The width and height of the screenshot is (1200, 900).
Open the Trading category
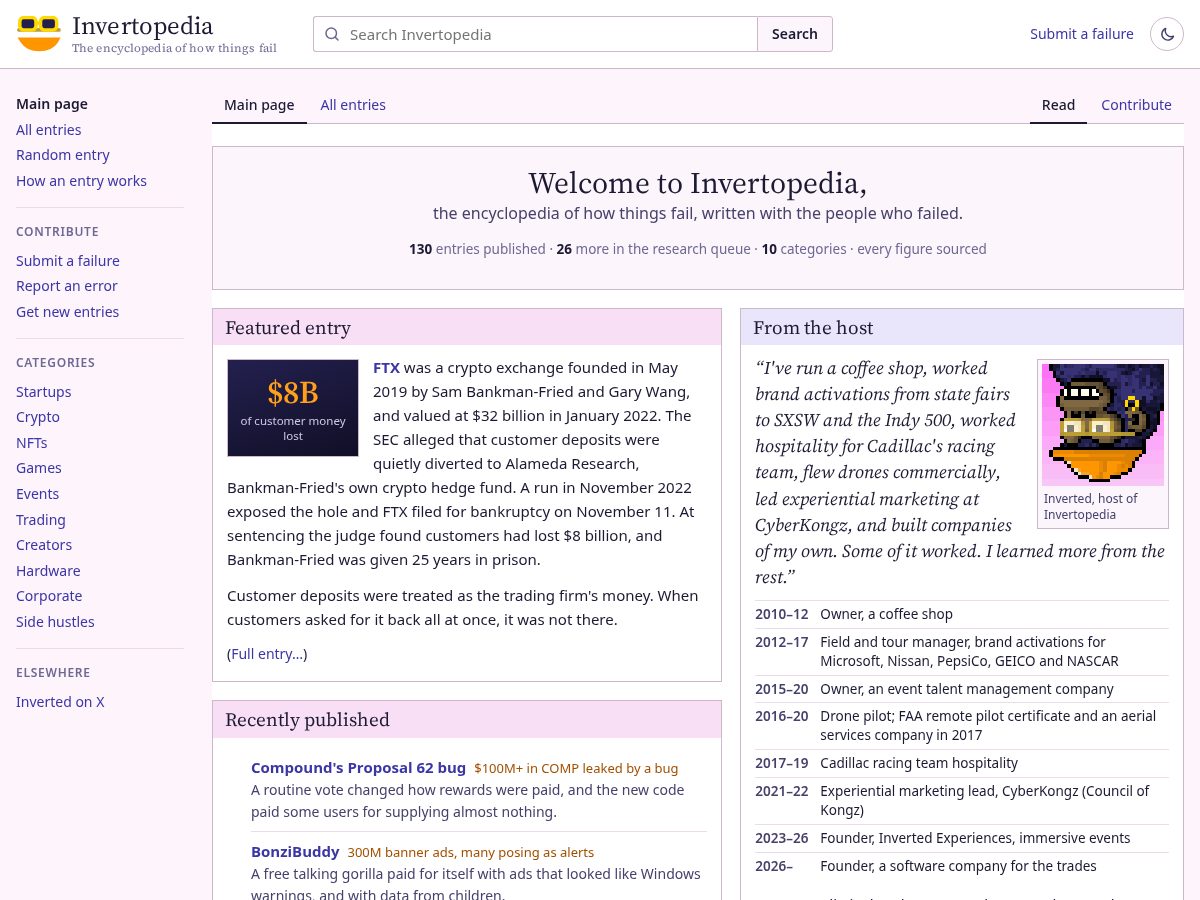click(41, 520)
